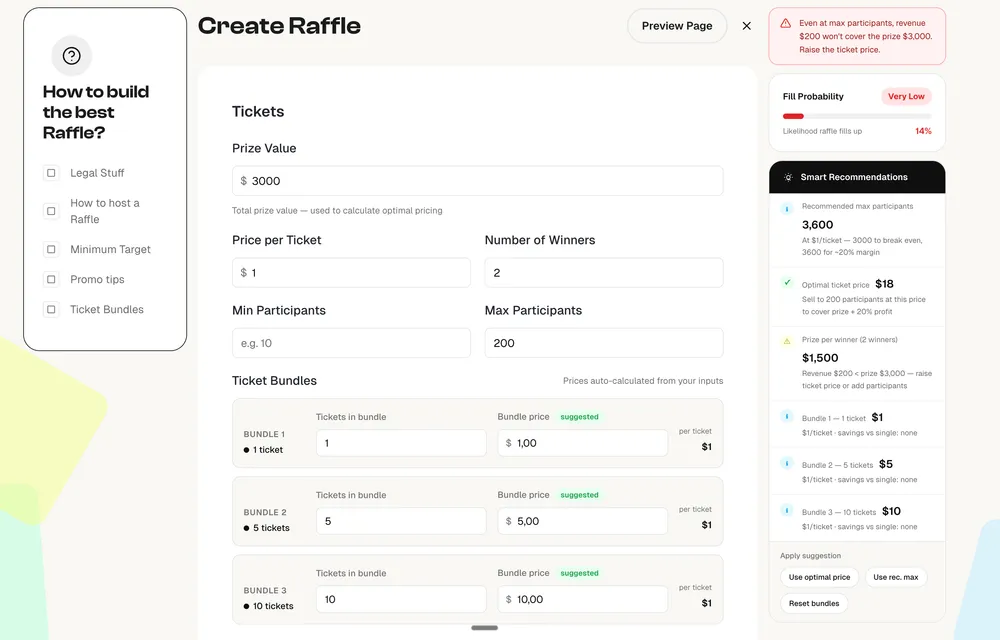This screenshot has height=640, width=1000.
Task: Tick the Minimum Target checkbox
Action: (51, 249)
